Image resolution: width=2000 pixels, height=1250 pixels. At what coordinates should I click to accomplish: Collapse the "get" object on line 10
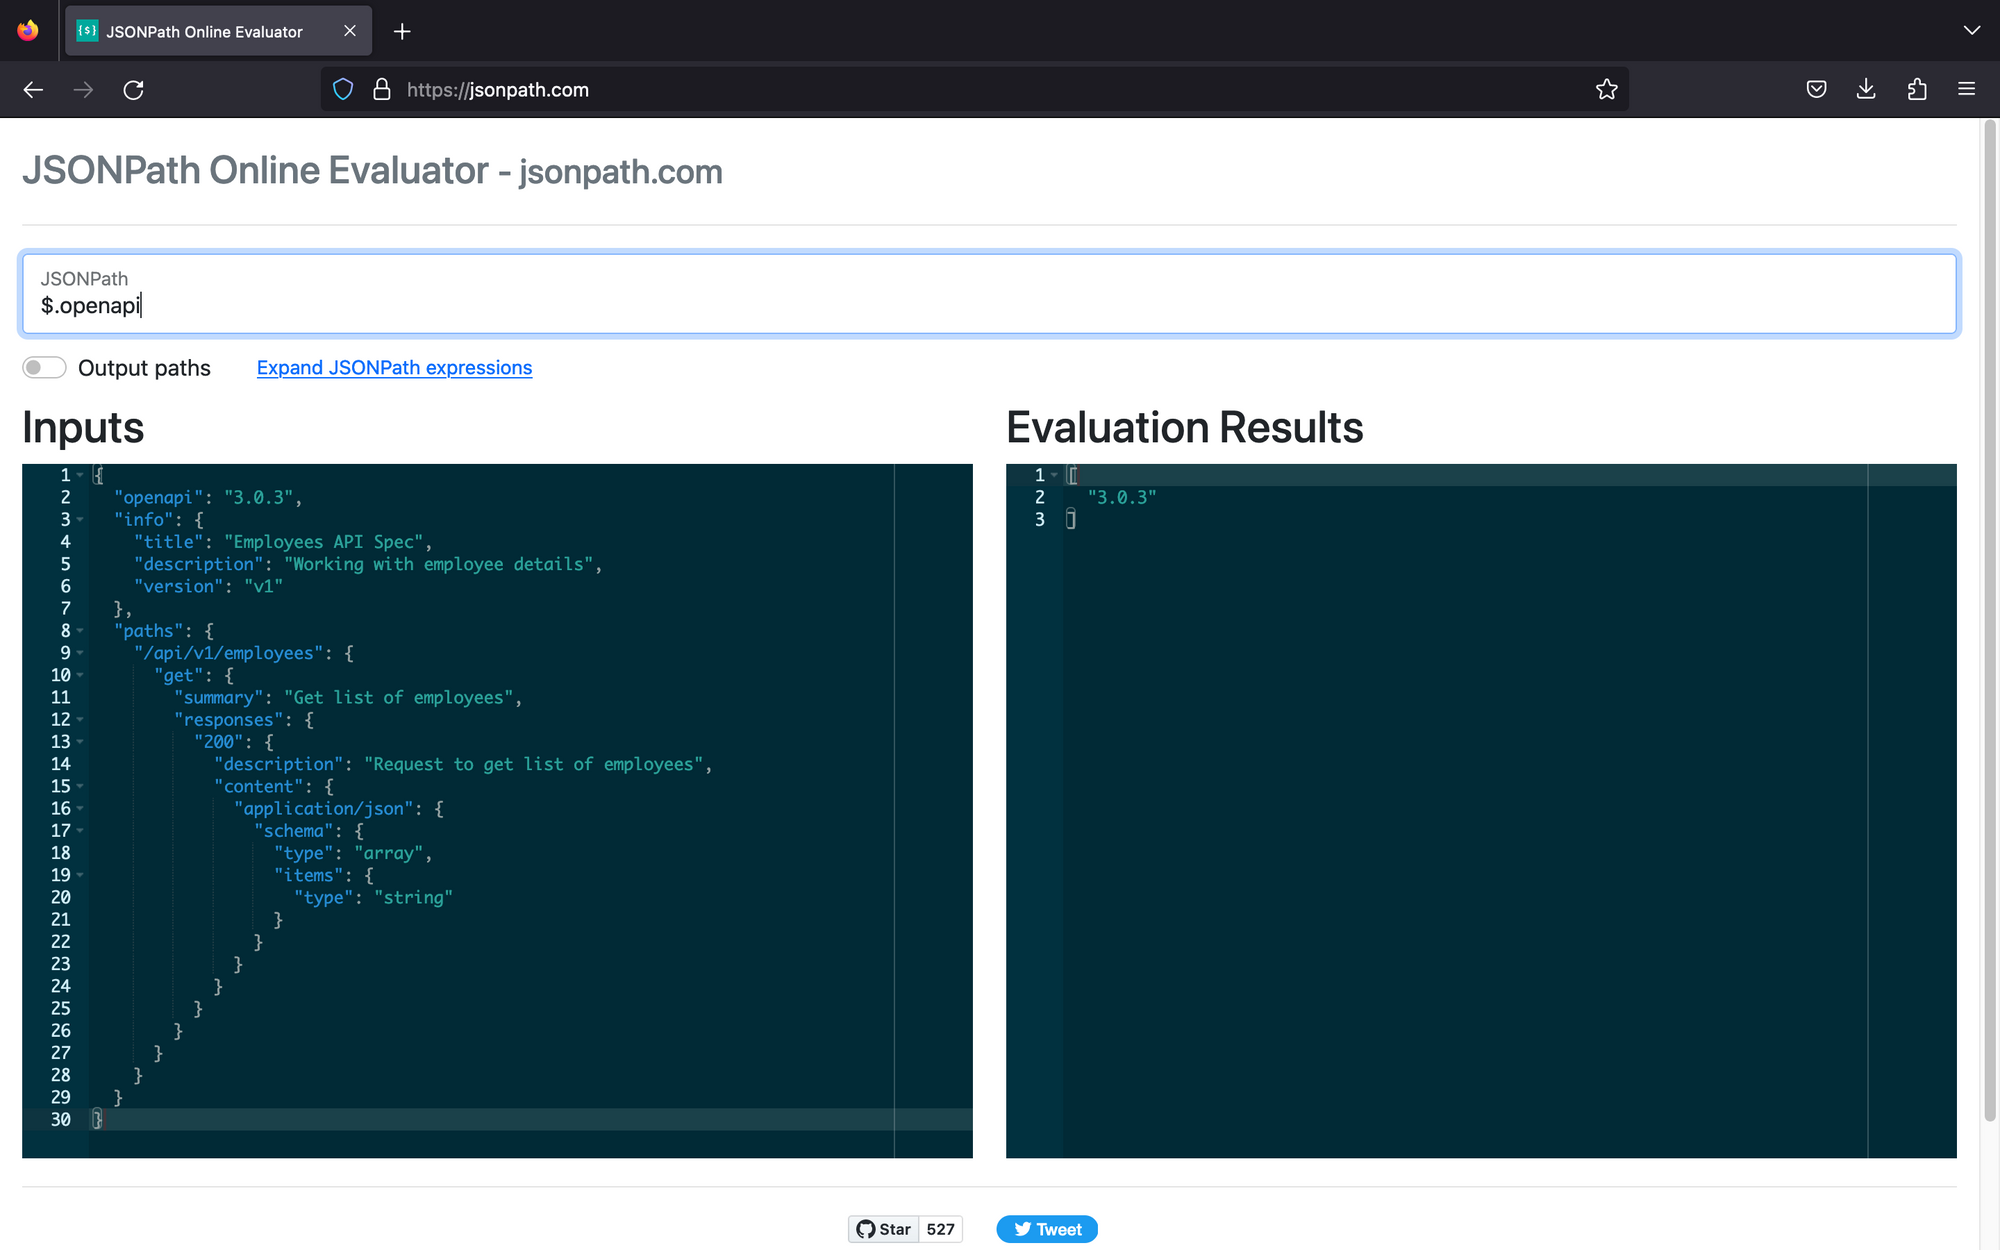pos(80,675)
